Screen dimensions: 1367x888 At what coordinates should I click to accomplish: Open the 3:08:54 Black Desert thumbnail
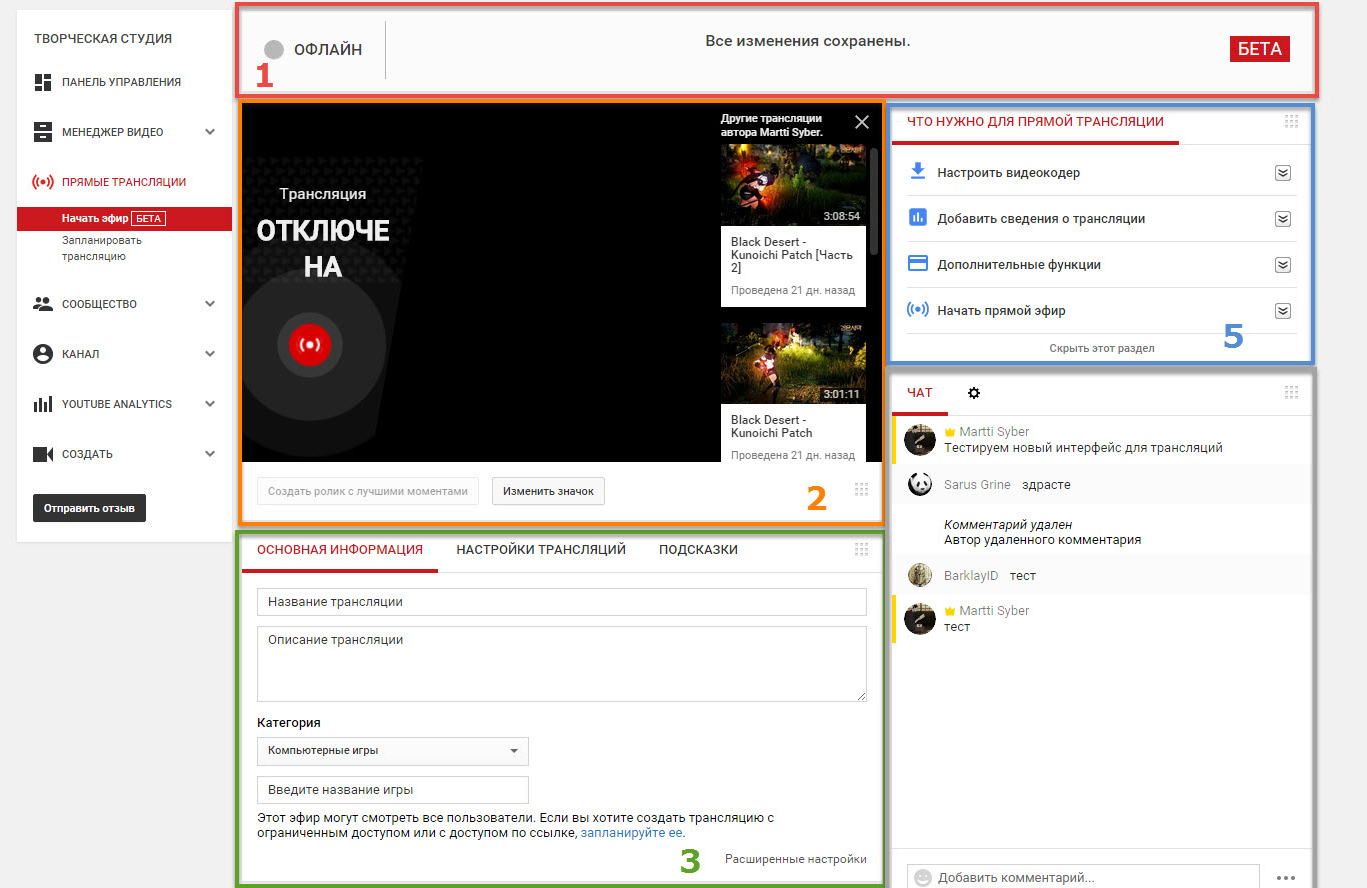(793, 185)
